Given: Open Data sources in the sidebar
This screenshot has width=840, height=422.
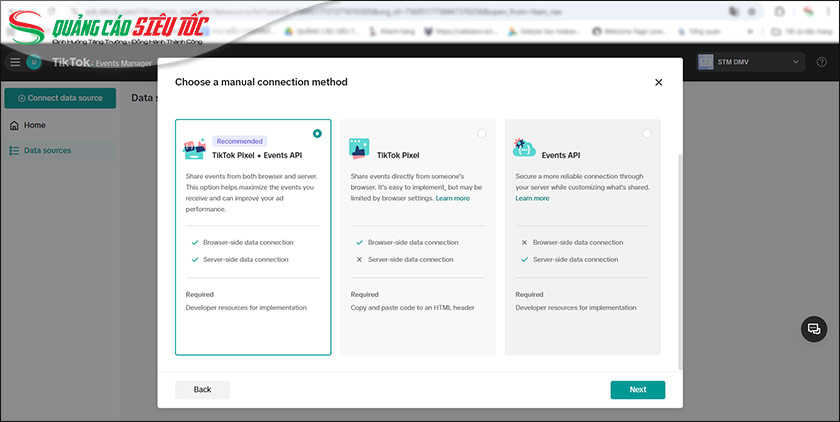Looking at the screenshot, I should point(47,151).
